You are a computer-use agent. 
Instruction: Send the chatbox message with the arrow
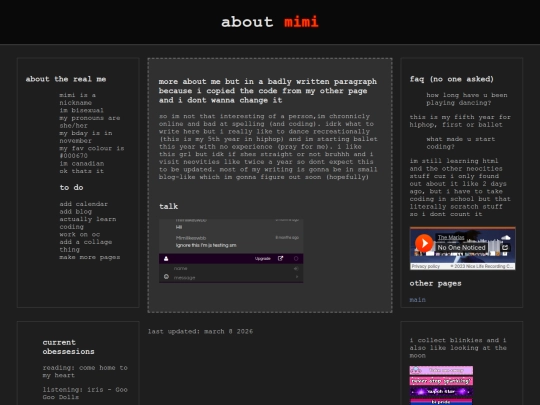[297, 277]
